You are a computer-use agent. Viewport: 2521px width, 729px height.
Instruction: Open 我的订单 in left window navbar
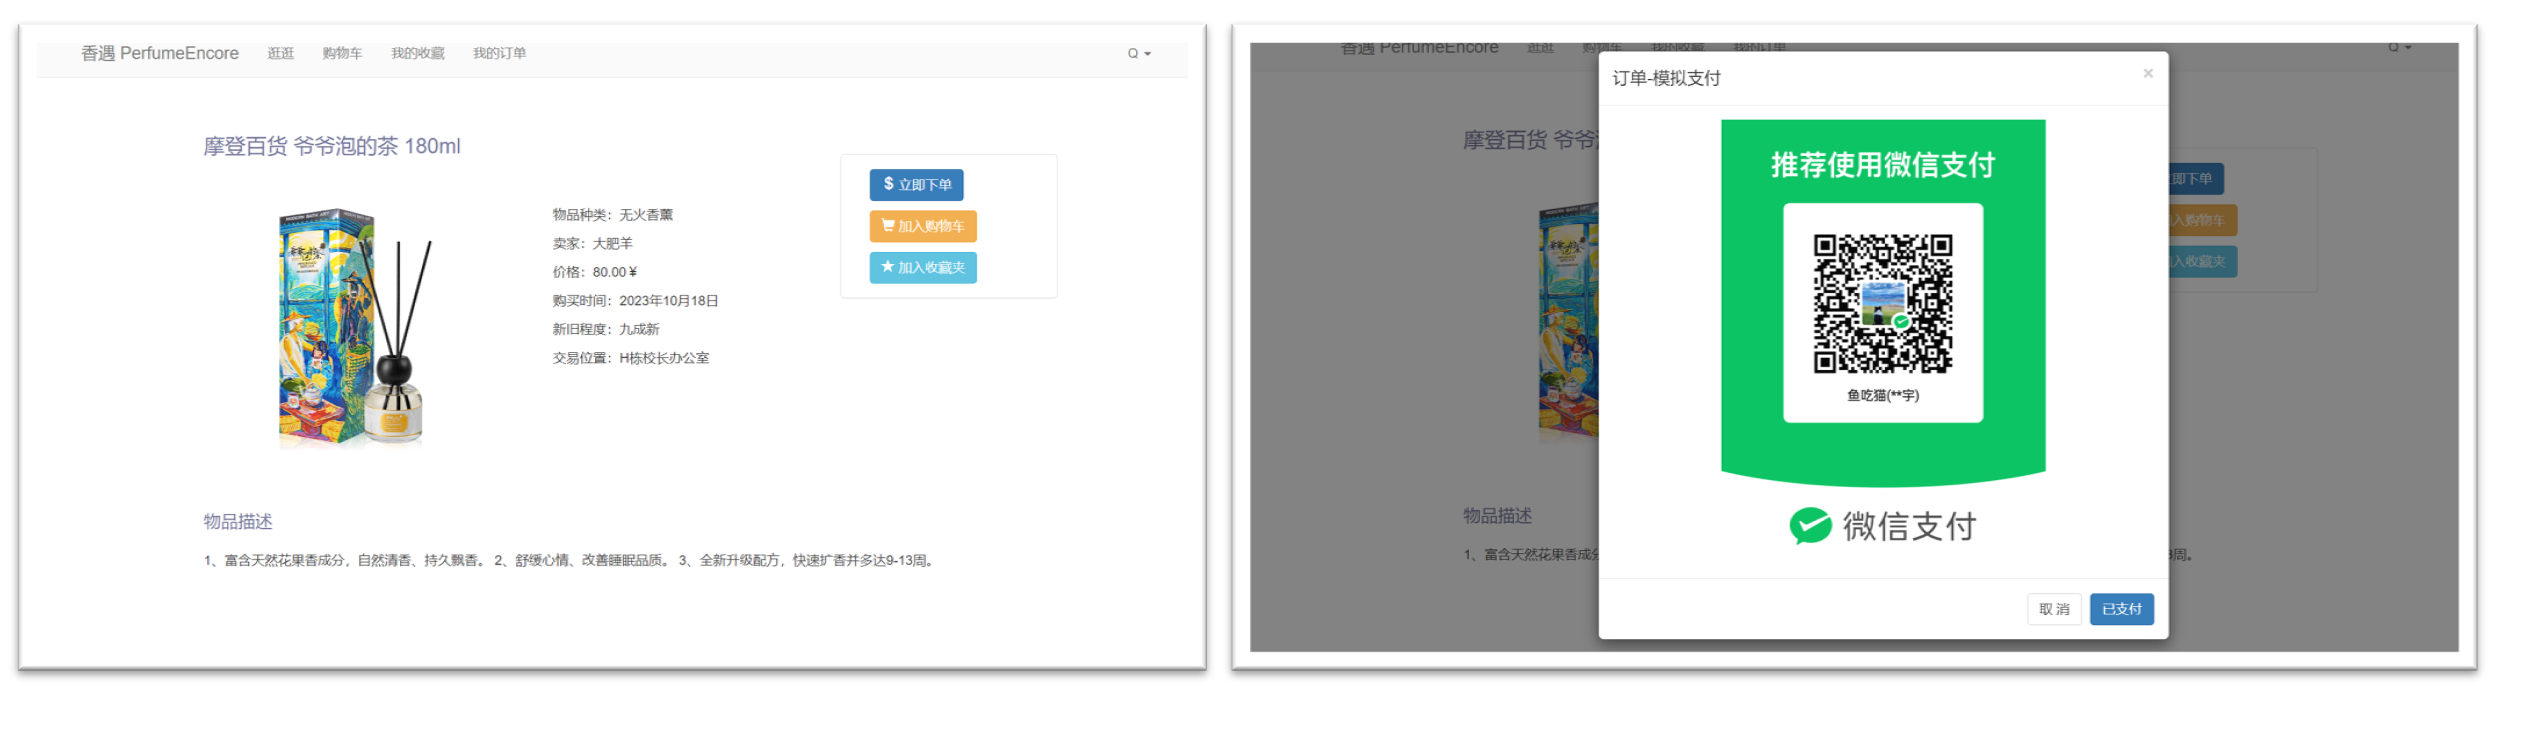click(x=500, y=53)
